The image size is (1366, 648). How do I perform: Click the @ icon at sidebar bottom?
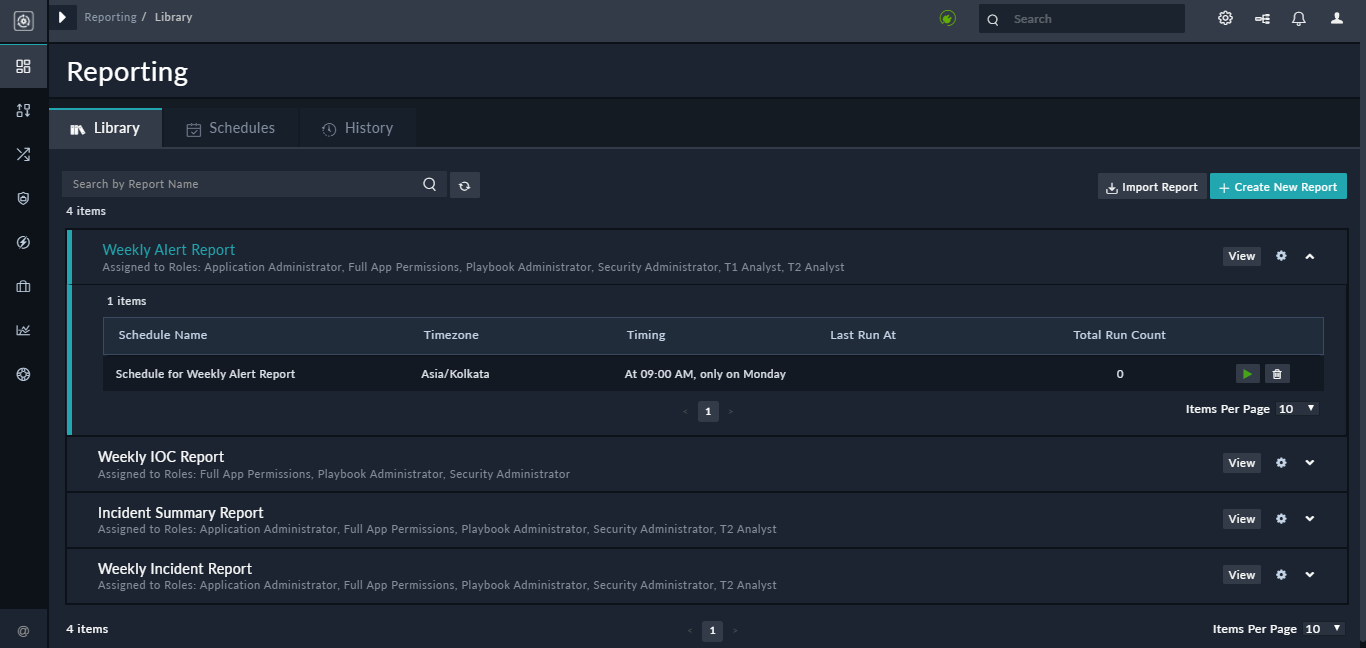pyautogui.click(x=23, y=631)
